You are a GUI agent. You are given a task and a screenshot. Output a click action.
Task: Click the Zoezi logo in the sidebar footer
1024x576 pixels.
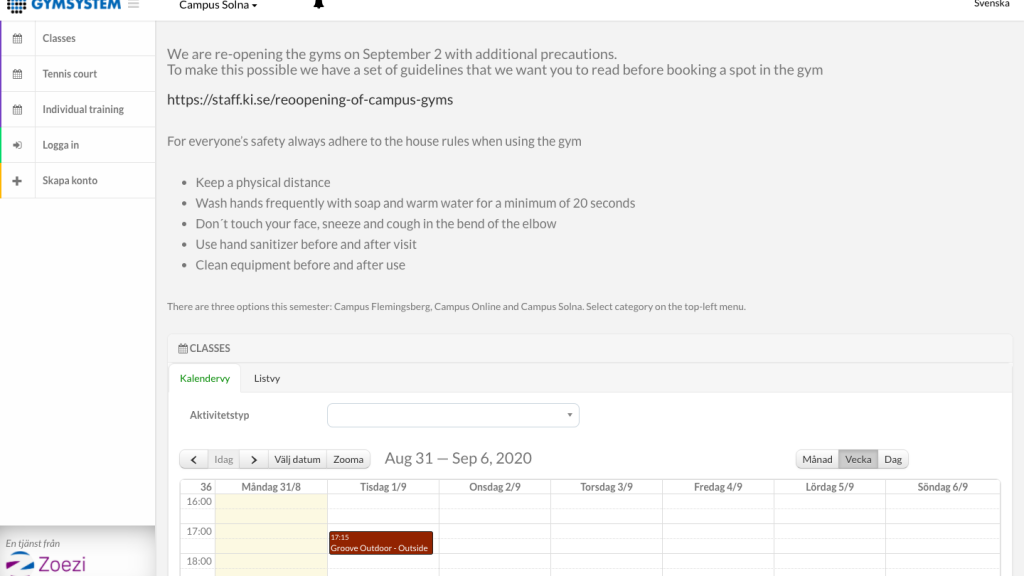coord(46,564)
